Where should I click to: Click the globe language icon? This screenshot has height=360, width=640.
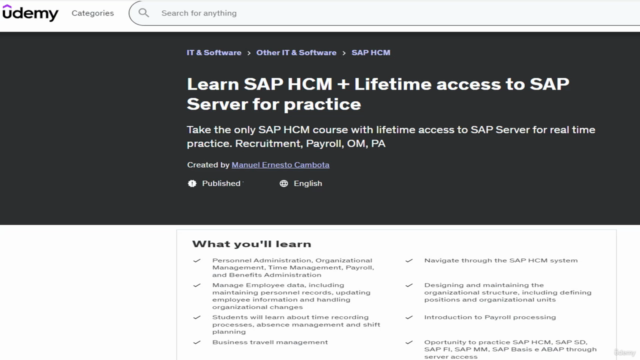[284, 184]
